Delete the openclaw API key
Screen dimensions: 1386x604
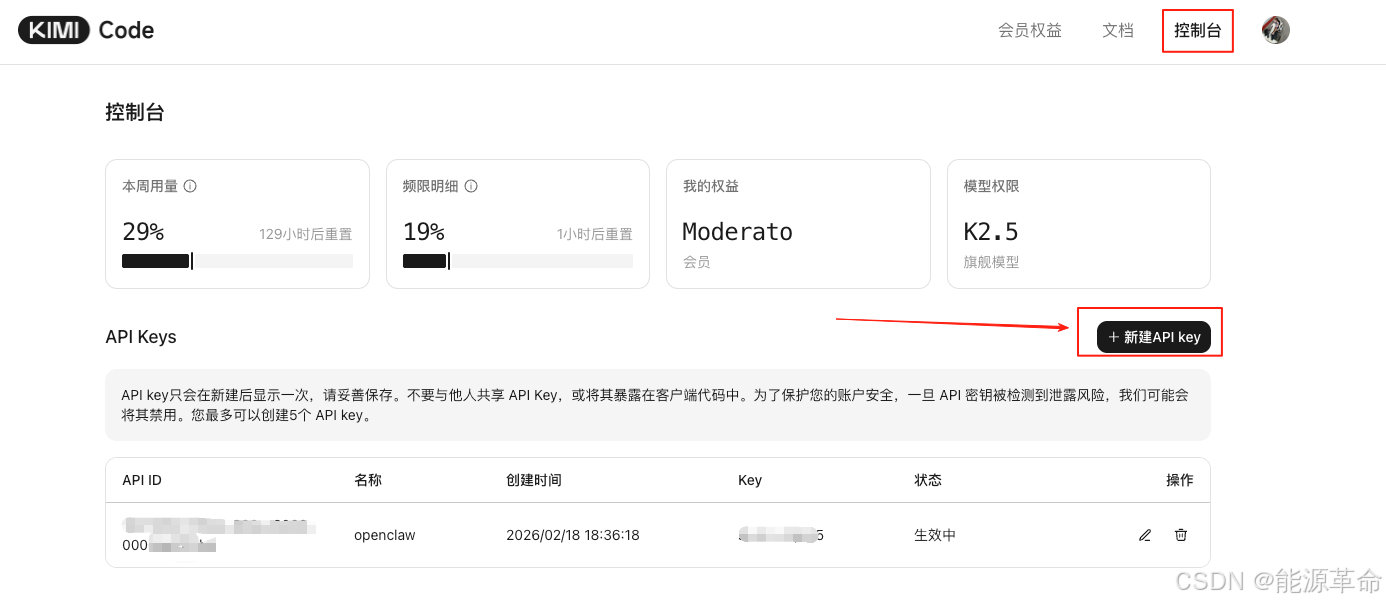1181,535
